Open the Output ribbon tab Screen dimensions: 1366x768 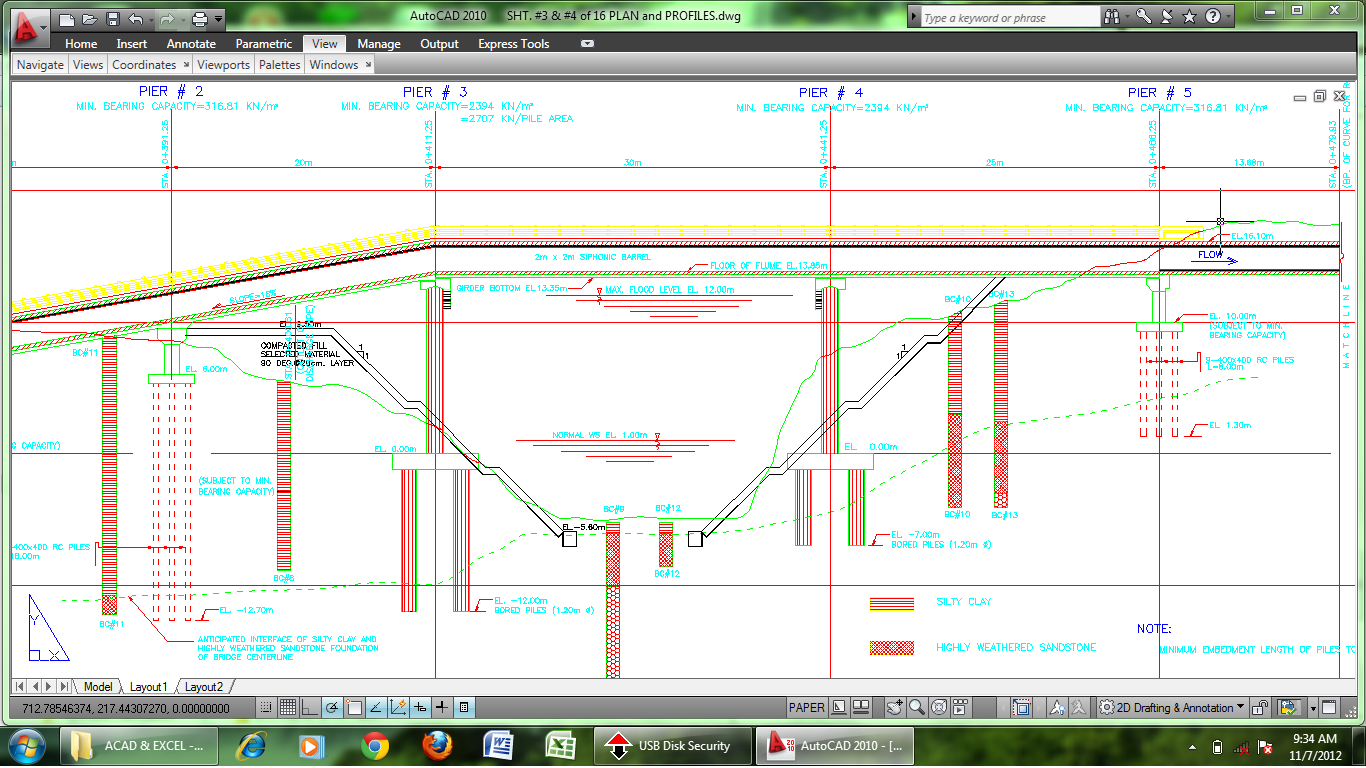click(439, 44)
